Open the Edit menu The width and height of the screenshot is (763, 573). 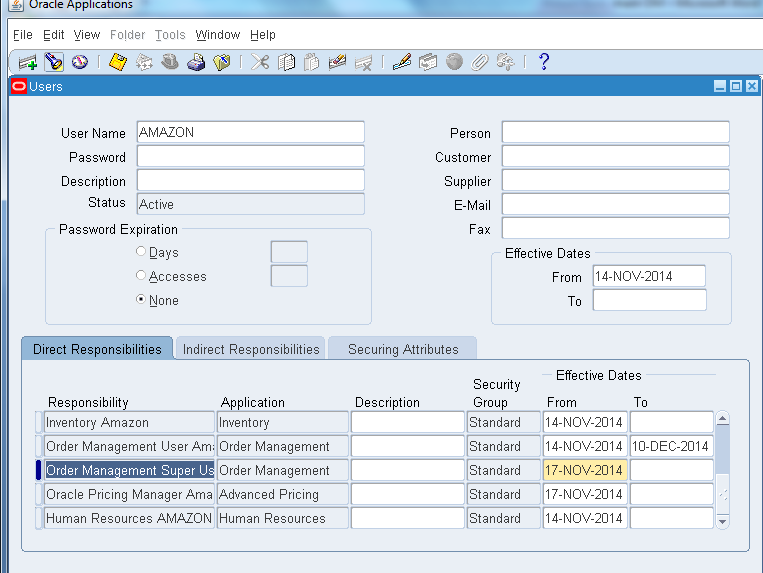pyautogui.click(x=54, y=35)
